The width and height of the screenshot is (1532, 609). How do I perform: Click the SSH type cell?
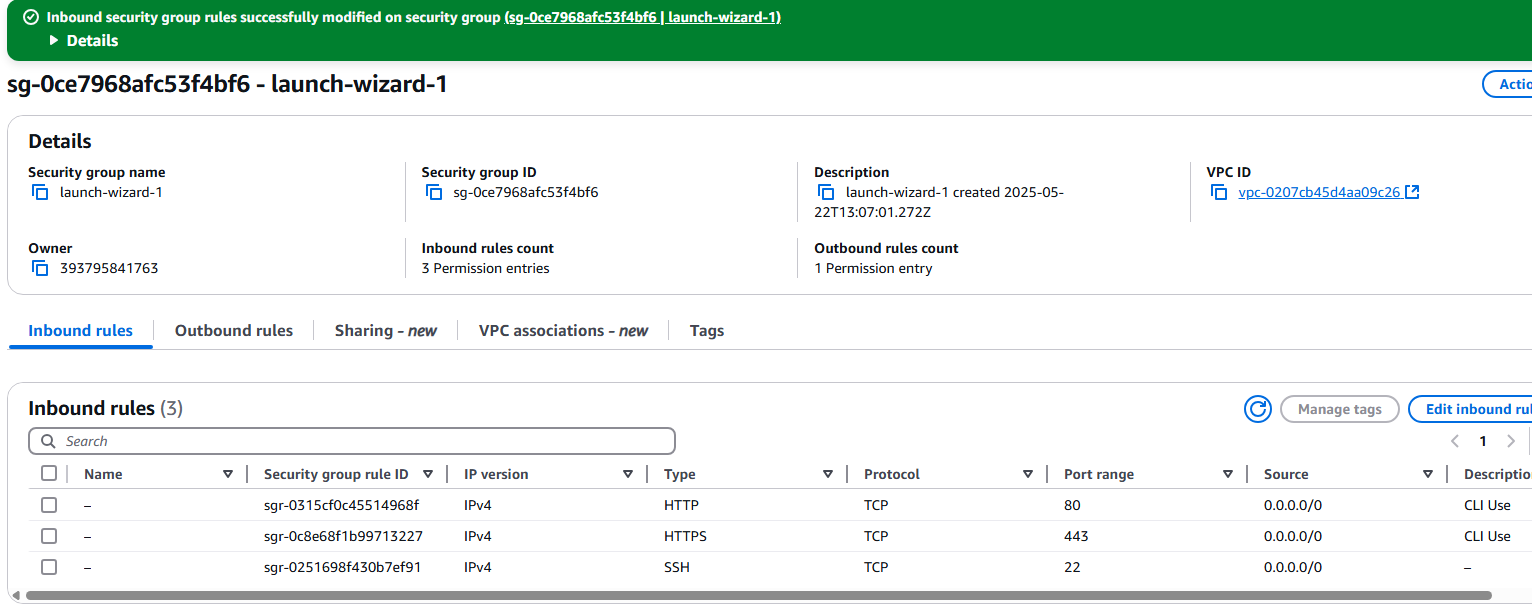point(677,567)
